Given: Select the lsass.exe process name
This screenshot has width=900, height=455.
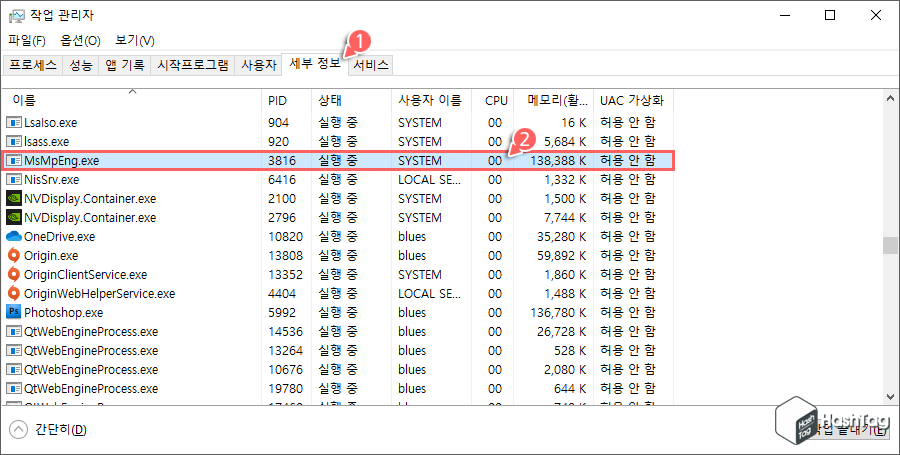Looking at the screenshot, I should pyautogui.click(x=46, y=141).
